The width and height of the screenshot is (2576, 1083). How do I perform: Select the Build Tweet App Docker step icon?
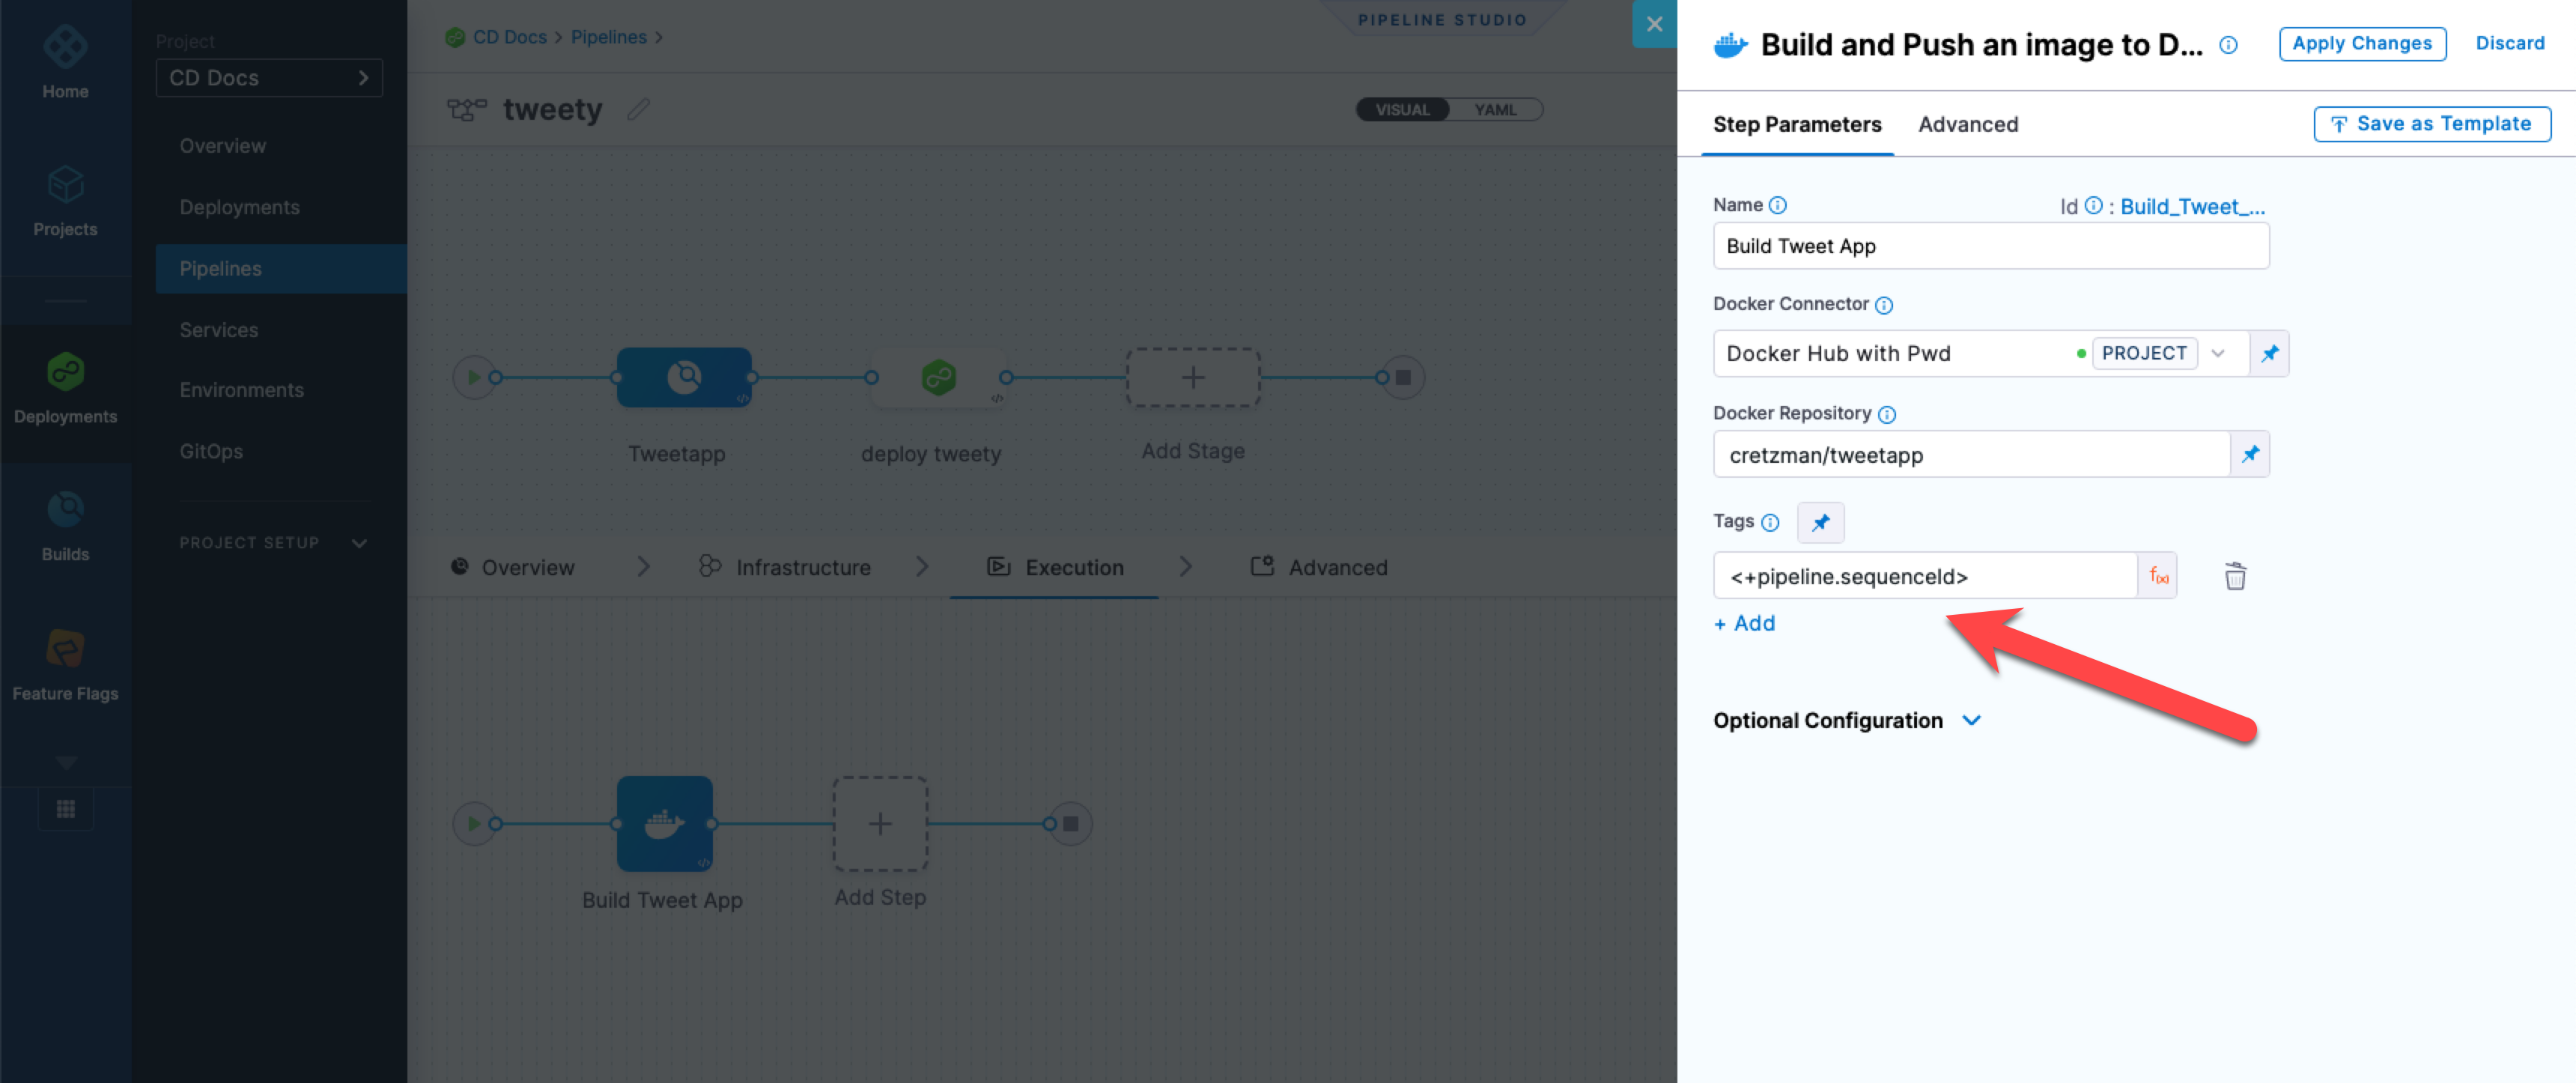[x=664, y=824]
